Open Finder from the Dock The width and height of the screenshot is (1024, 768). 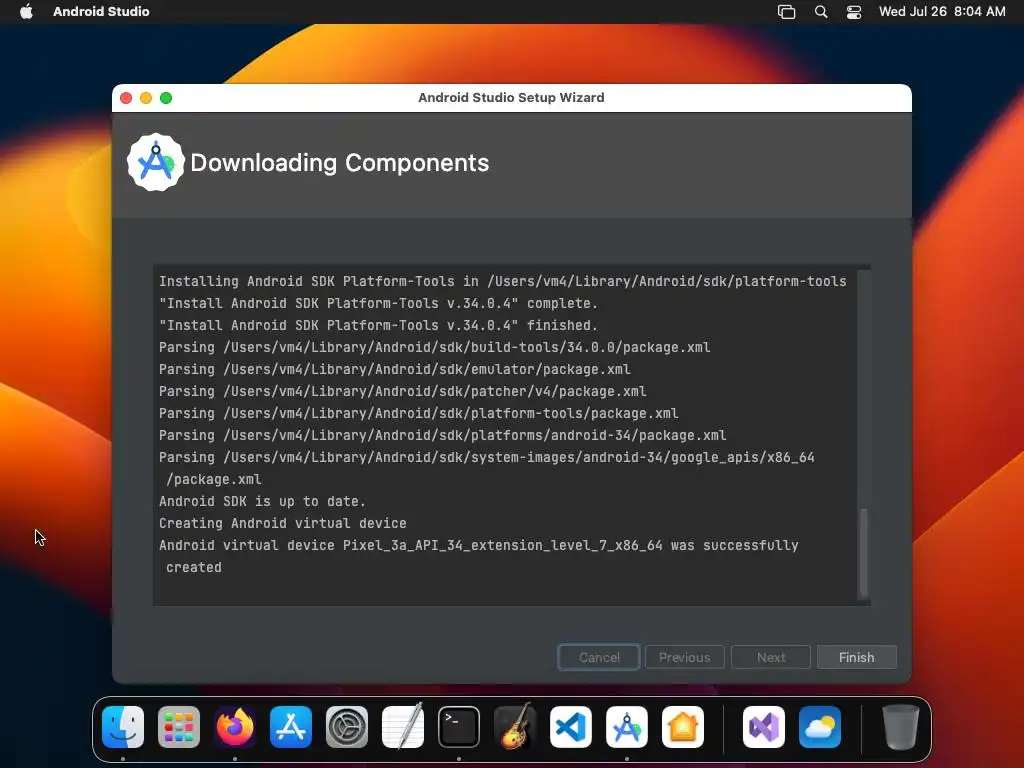[123, 727]
